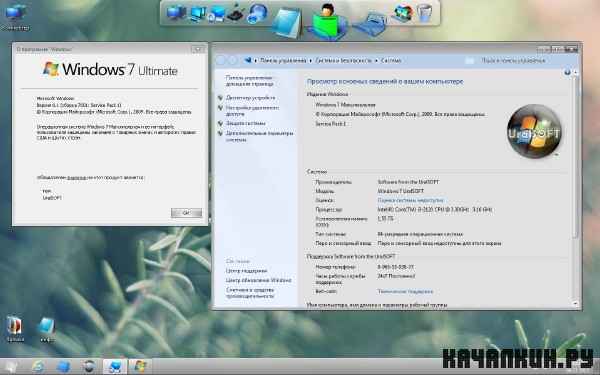Select the support phone number text
The height and width of the screenshot is (375, 600).
[395, 267]
